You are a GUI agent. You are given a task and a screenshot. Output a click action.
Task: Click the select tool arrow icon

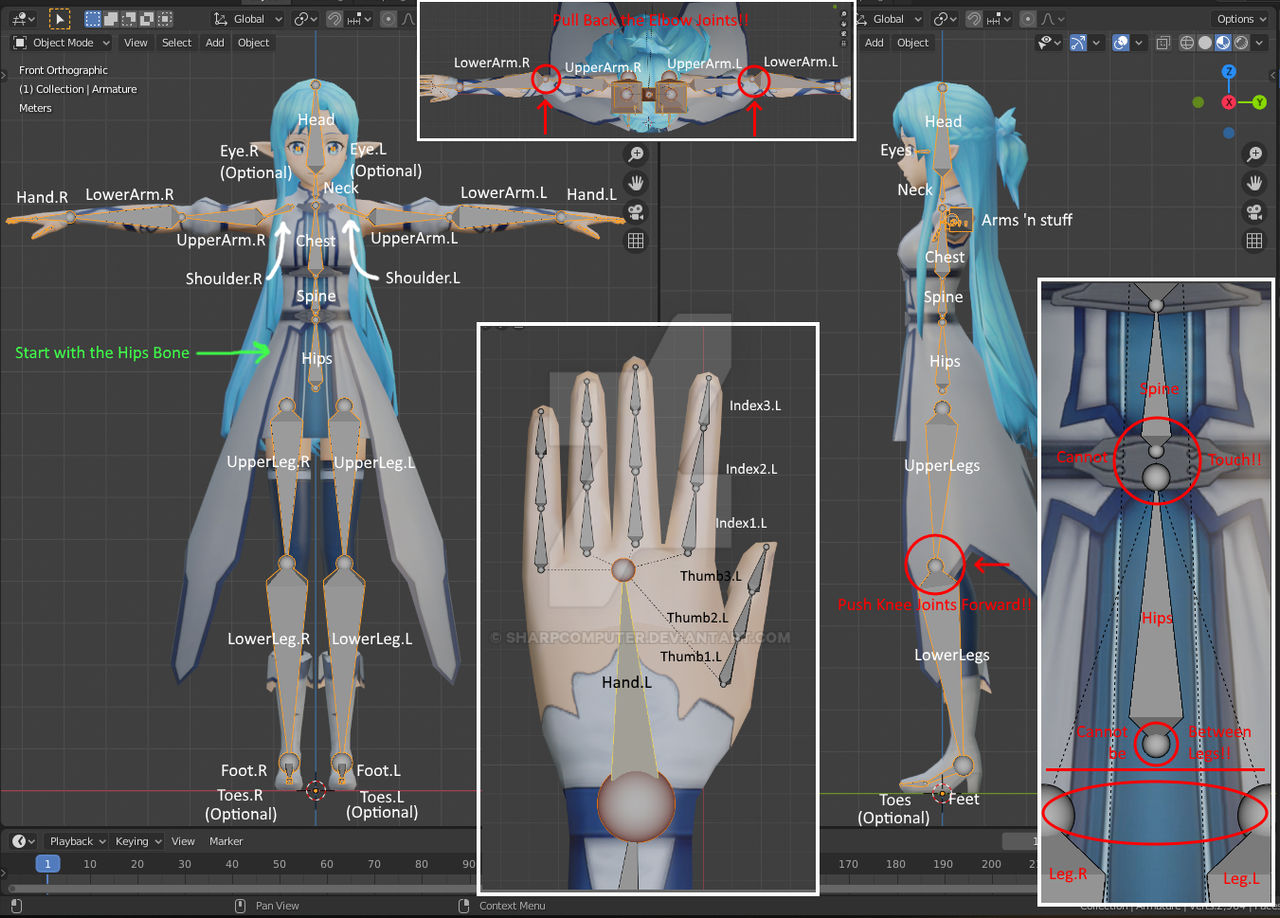click(x=60, y=19)
